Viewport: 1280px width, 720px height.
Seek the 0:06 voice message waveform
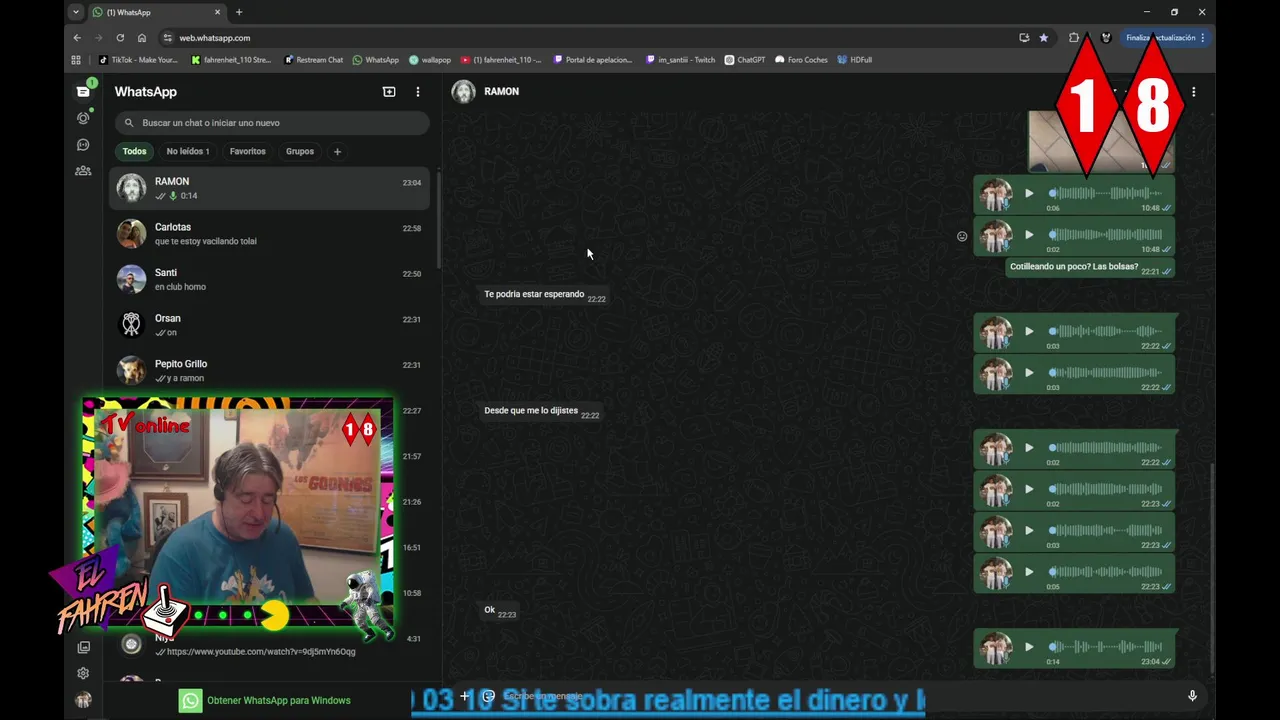1106,193
